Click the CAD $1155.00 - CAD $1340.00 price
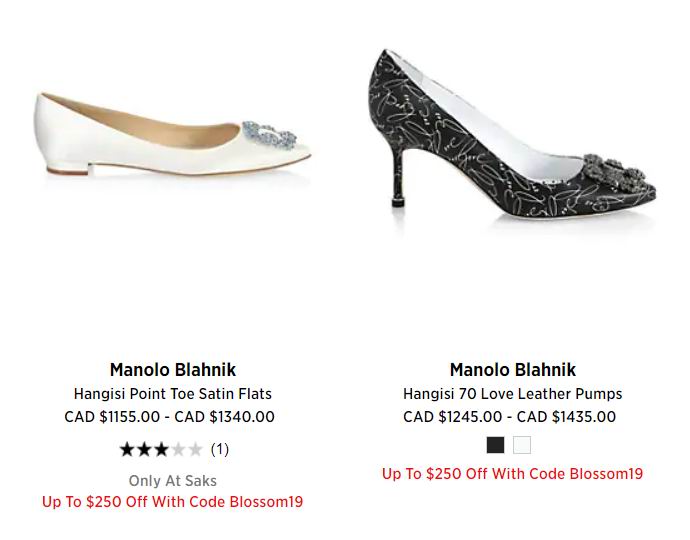 pos(169,416)
